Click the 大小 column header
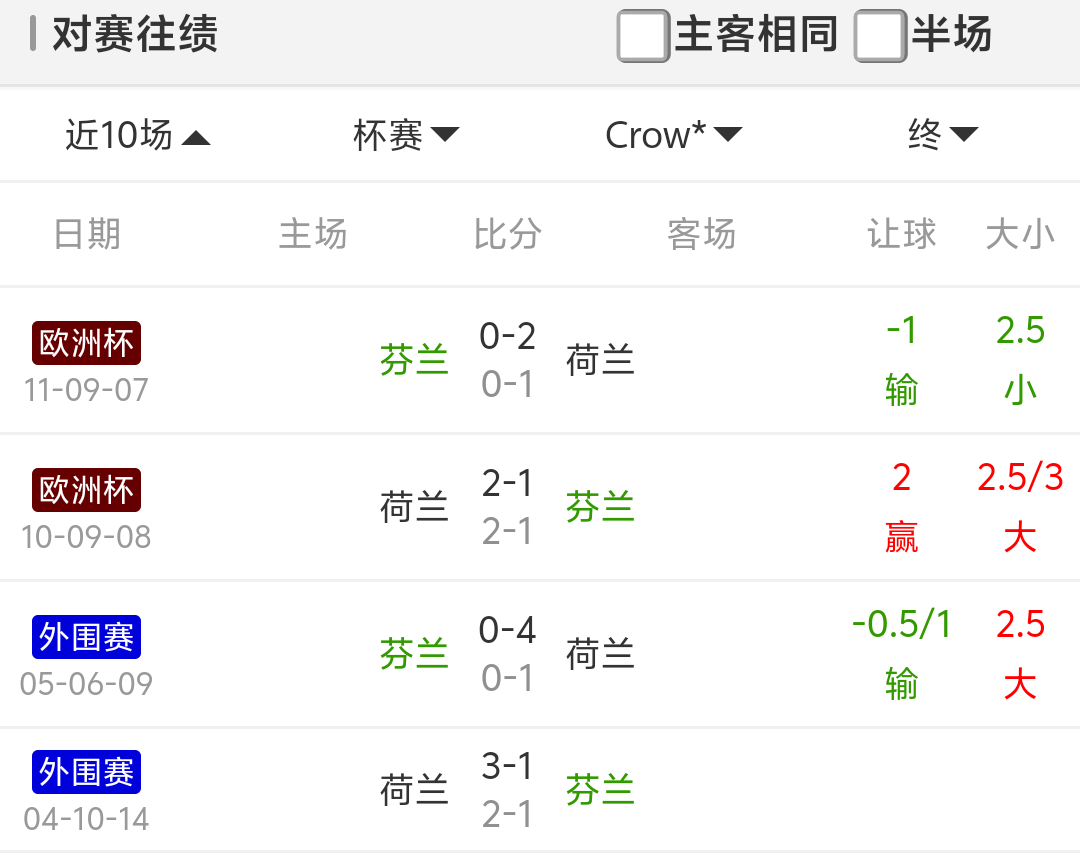Viewport: 1080px width, 861px height. coord(1020,235)
